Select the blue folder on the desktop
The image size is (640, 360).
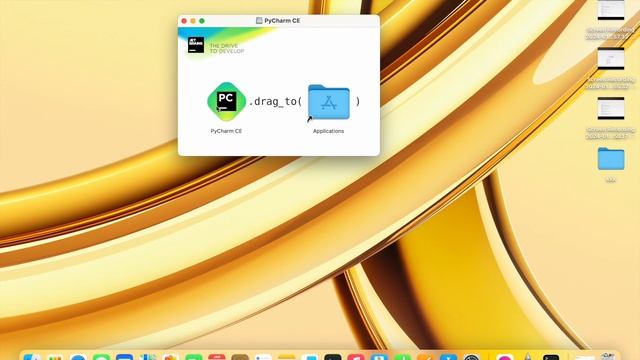click(x=611, y=159)
